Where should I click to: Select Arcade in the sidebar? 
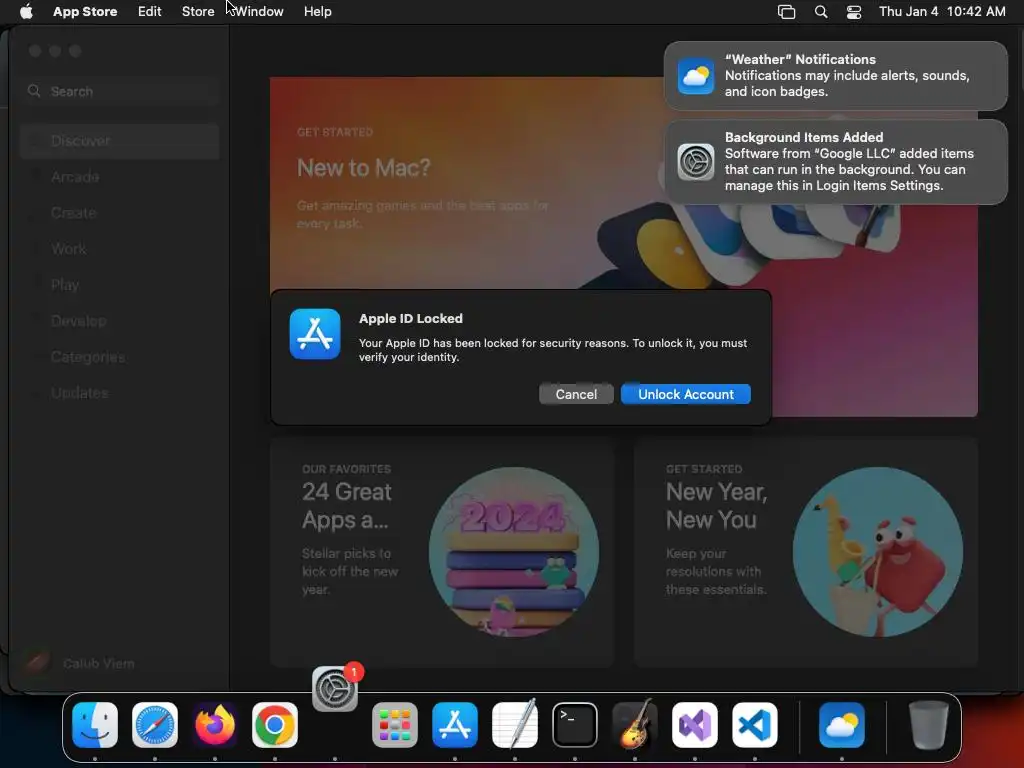tap(120, 177)
